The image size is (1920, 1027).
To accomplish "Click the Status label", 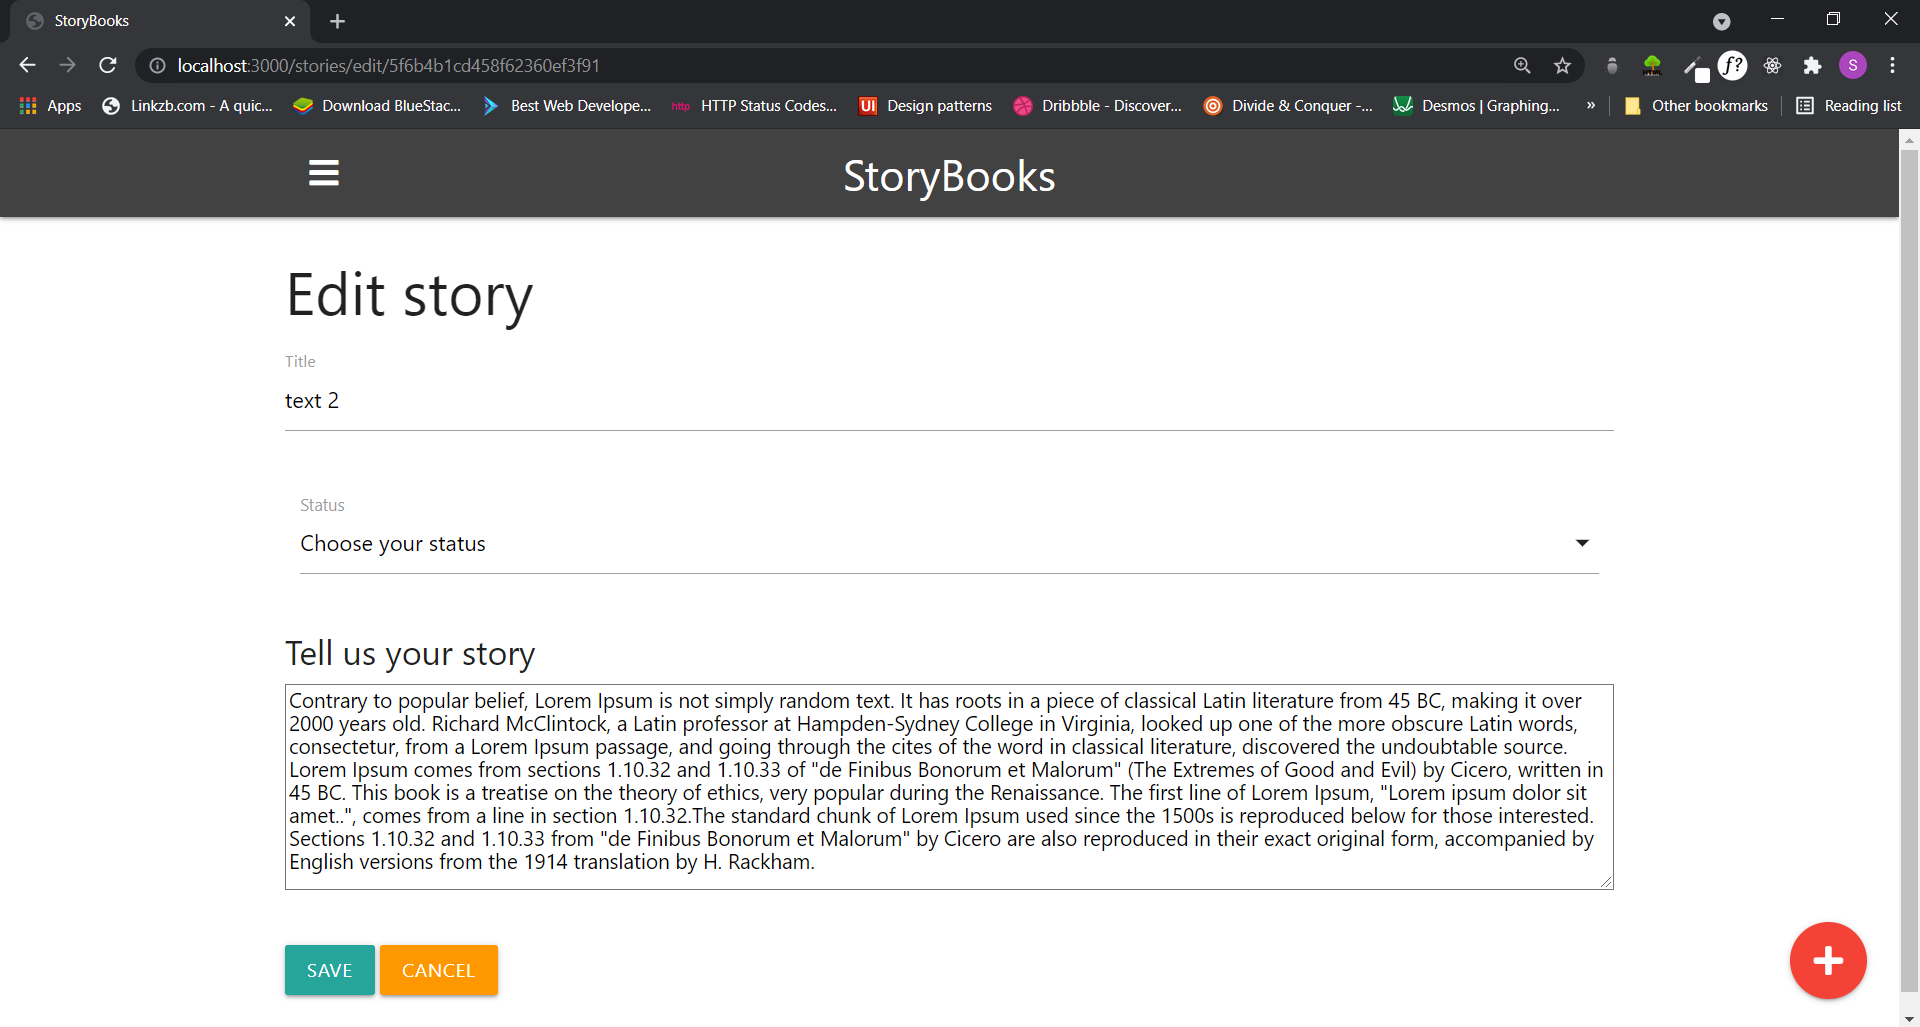I will click(x=322, y=505).
